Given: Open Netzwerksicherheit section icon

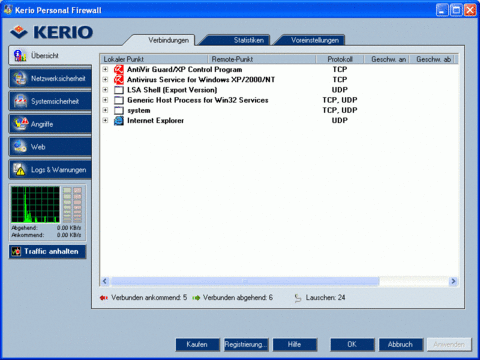Looking at the screenshot, I should [x=20, y=78].
